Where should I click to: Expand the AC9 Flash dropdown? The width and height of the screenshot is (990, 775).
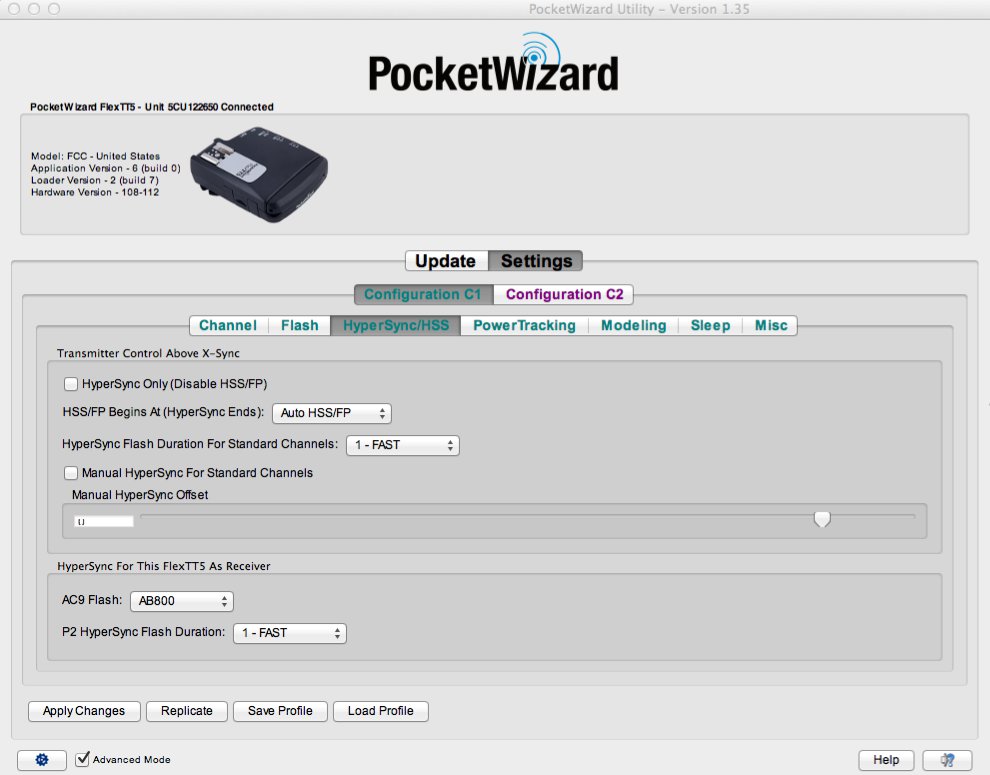click(181, 602)
